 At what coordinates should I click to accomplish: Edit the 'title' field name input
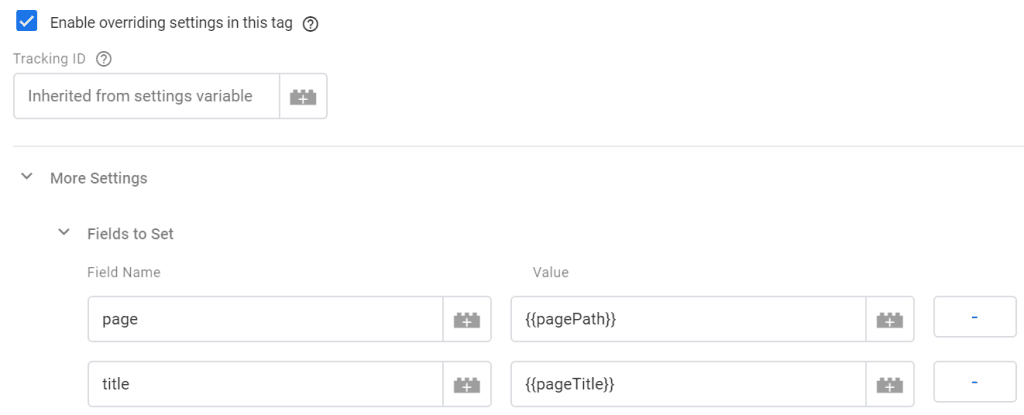click(x=266, y=384)
